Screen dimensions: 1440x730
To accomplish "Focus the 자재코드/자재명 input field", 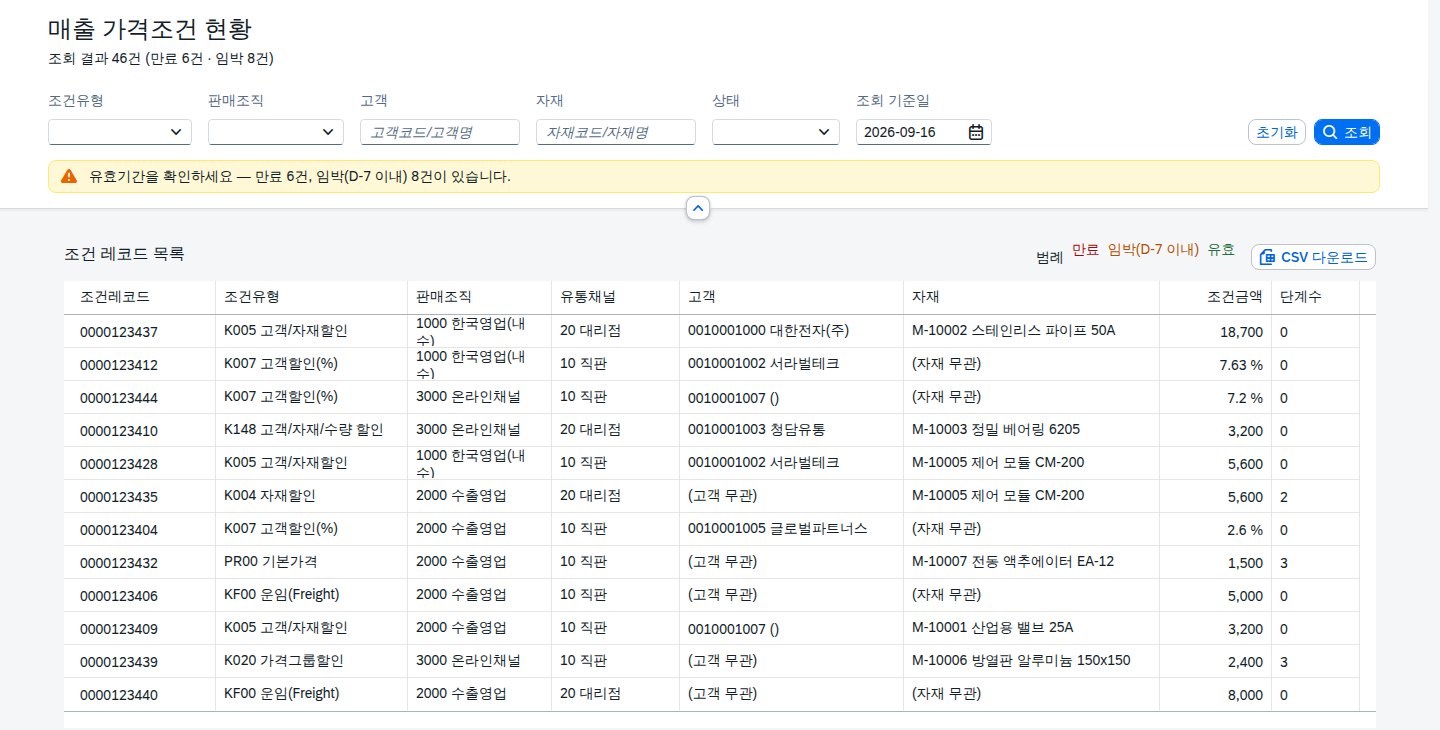I will click(616, 132).
